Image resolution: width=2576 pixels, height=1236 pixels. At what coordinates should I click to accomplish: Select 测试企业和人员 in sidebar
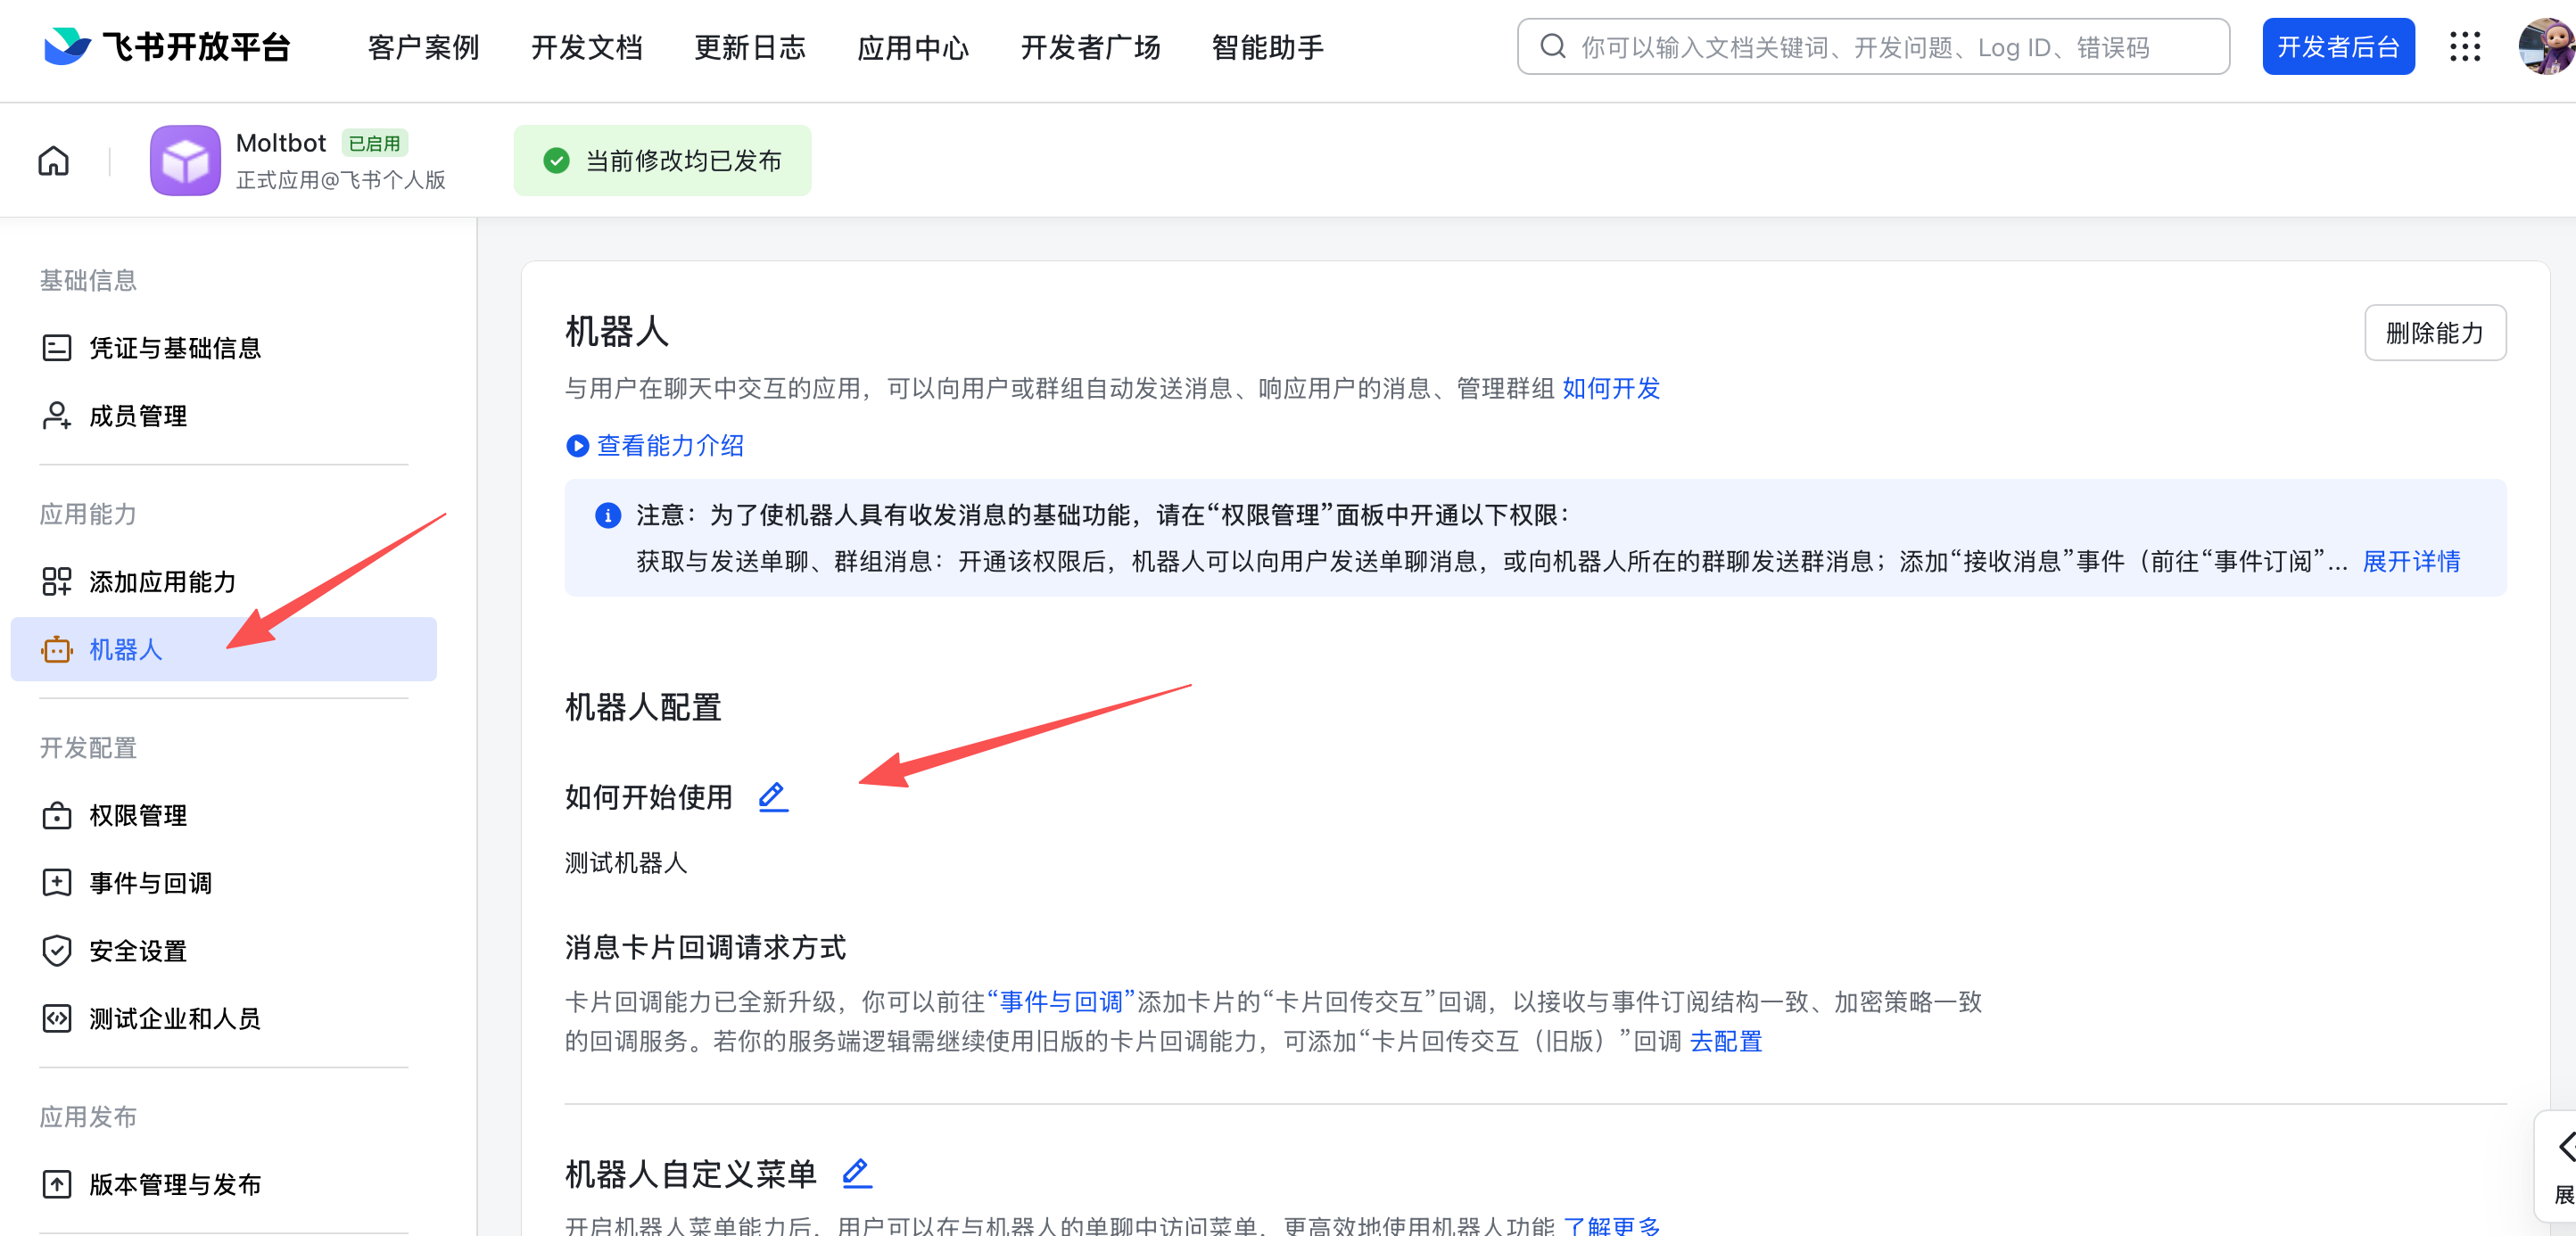coord(174,1019)
